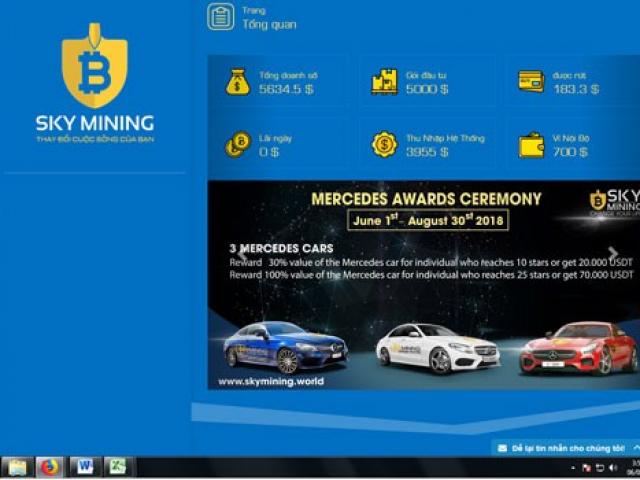
Task: Click the Sky Mining bitcoin shield logo
Action: [94, 71]
